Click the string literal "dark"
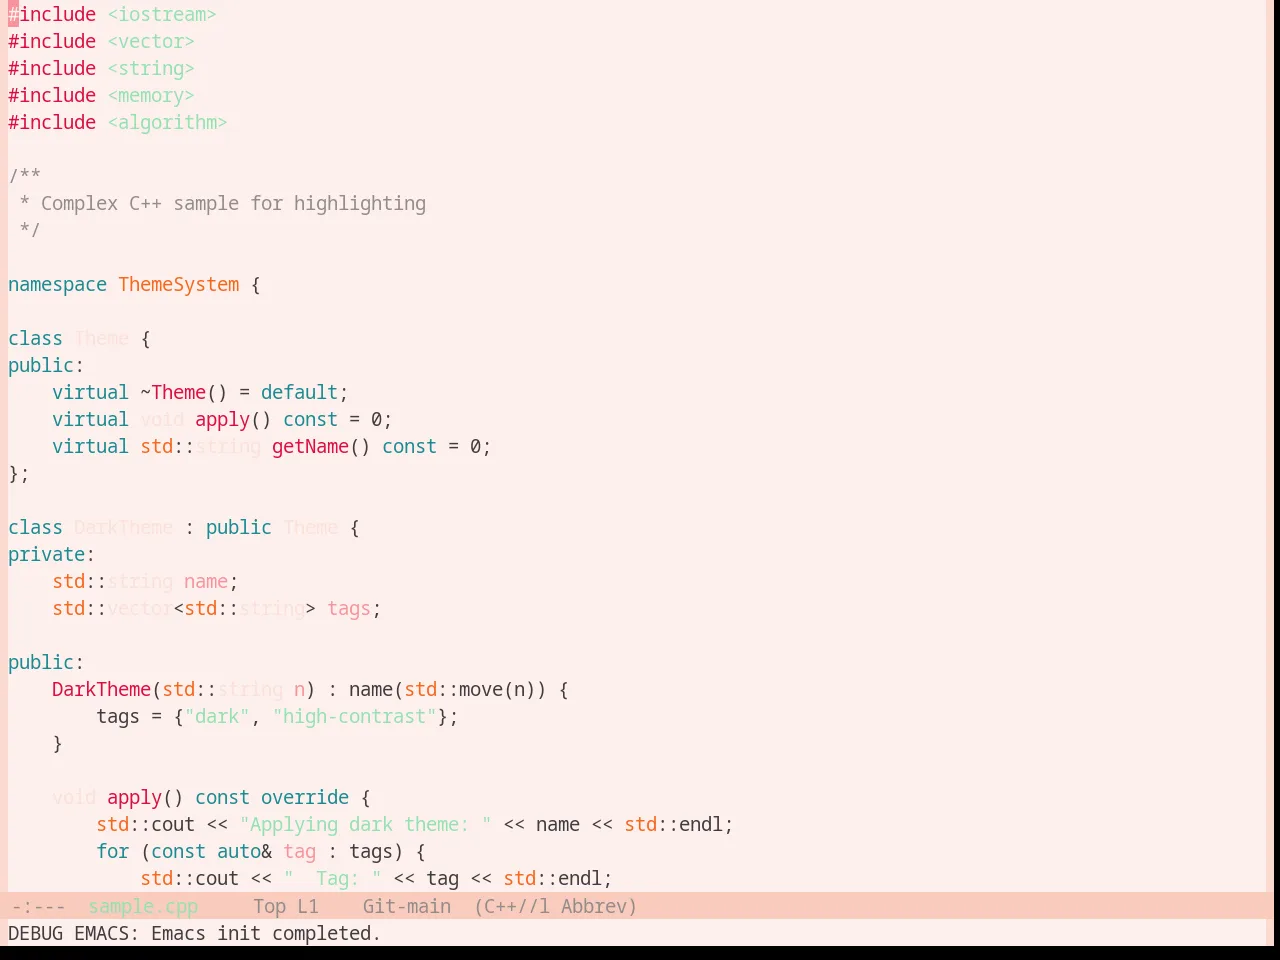This screenshot has height=960, width=1280. pyautogui.click(x=217, y=716)
